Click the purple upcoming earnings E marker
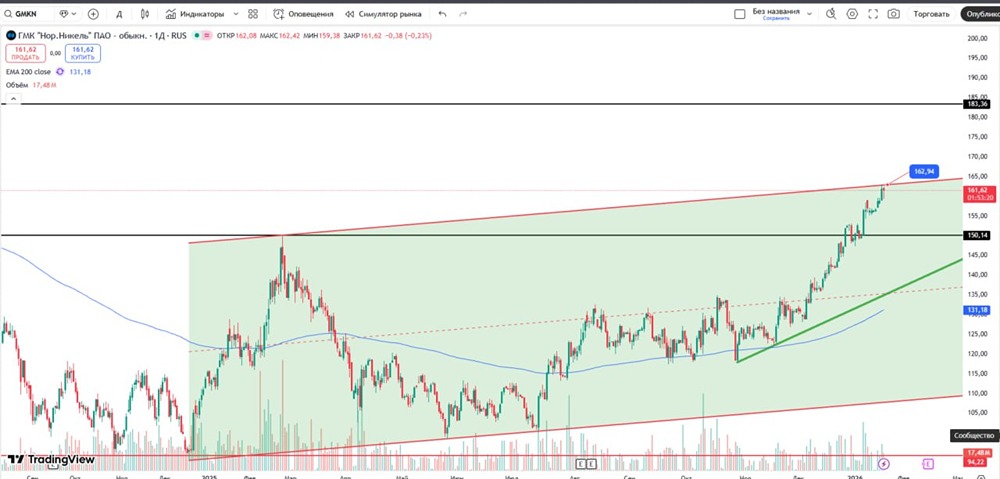Image resolution: width=1000 pixels, height=479 pixels. coord(927,463)
